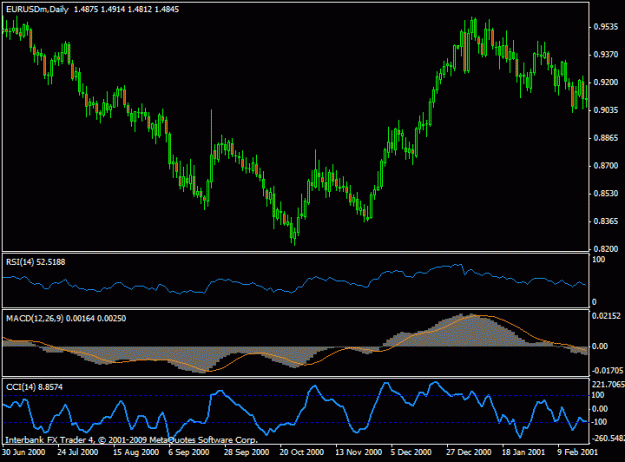Click the 0.8365 price axis label
Image resolution: width=625 pixels, height=462 pixels.
point(606,221)
